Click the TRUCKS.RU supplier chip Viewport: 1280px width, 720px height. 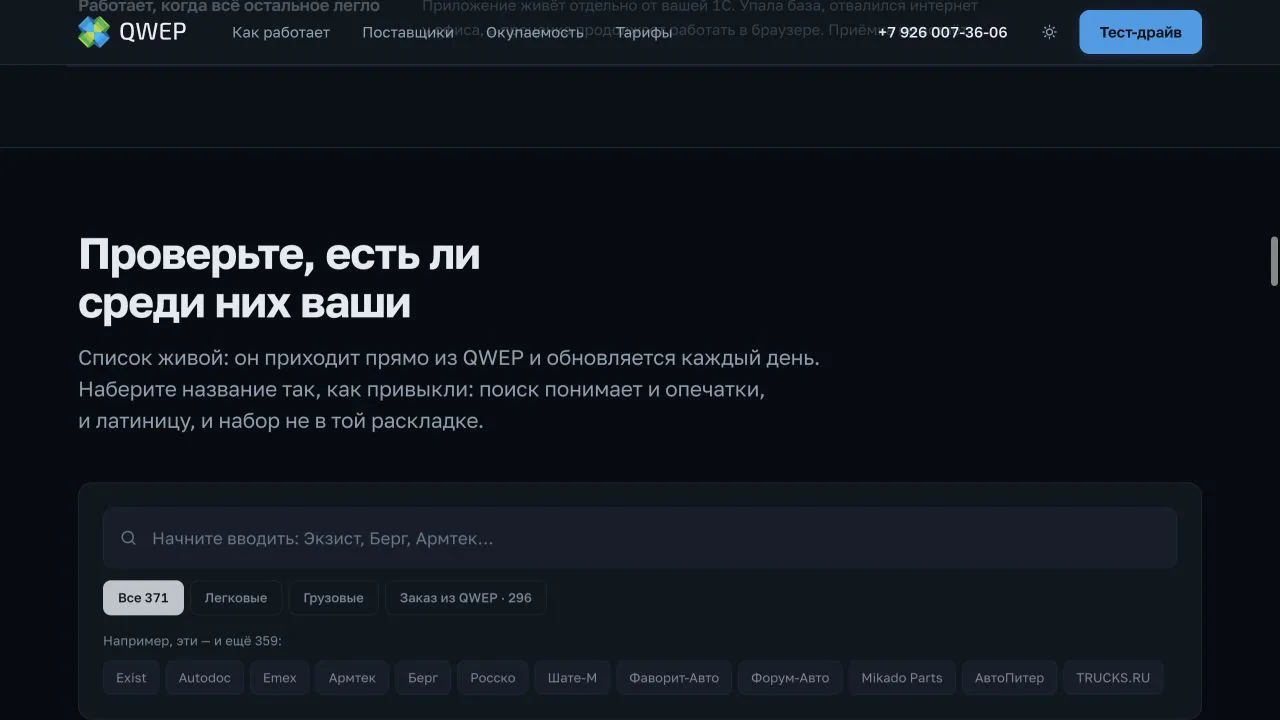pyautogui.click(x=1113, y=678)
